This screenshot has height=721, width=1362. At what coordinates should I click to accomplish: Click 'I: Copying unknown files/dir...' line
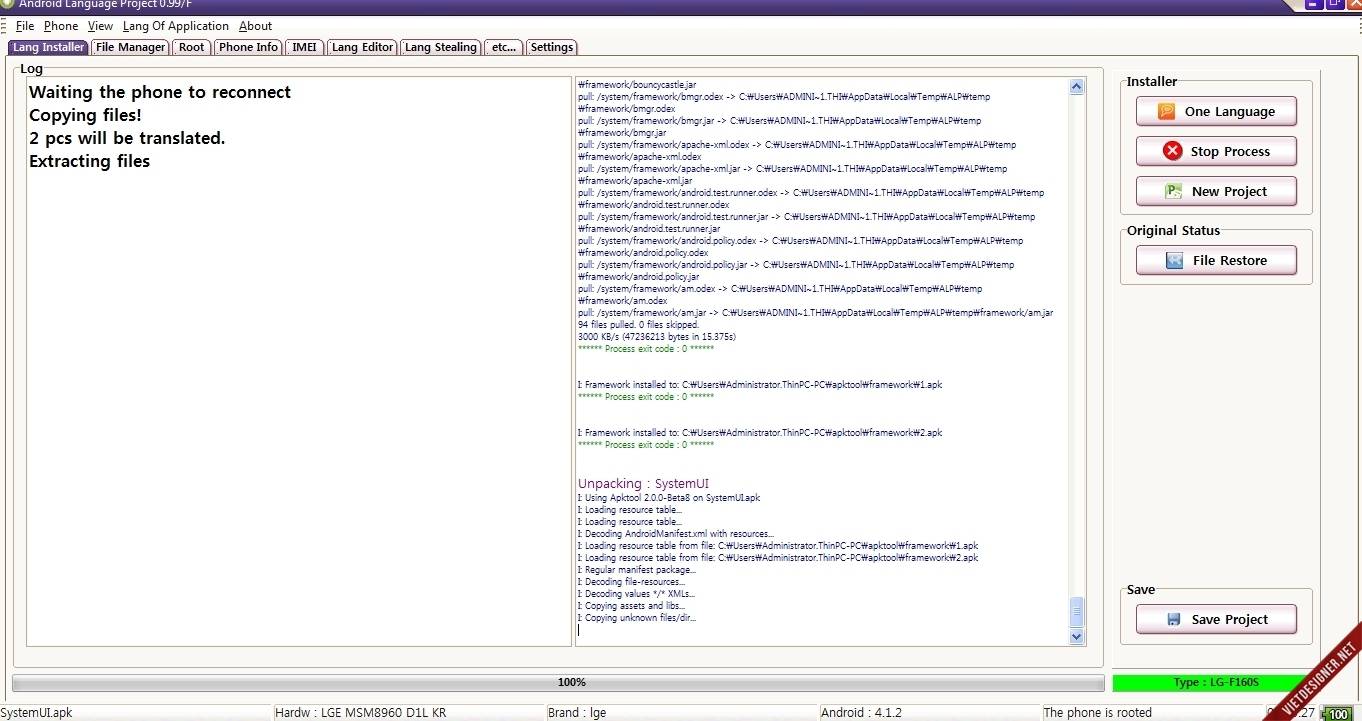pyautogui.click(x=636, y=618)
